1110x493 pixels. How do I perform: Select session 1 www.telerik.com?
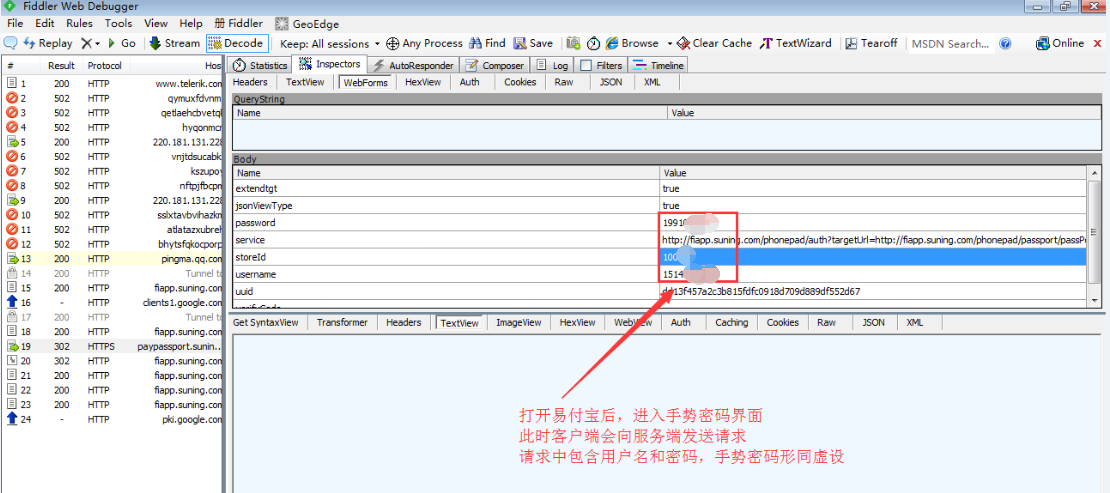113,83
